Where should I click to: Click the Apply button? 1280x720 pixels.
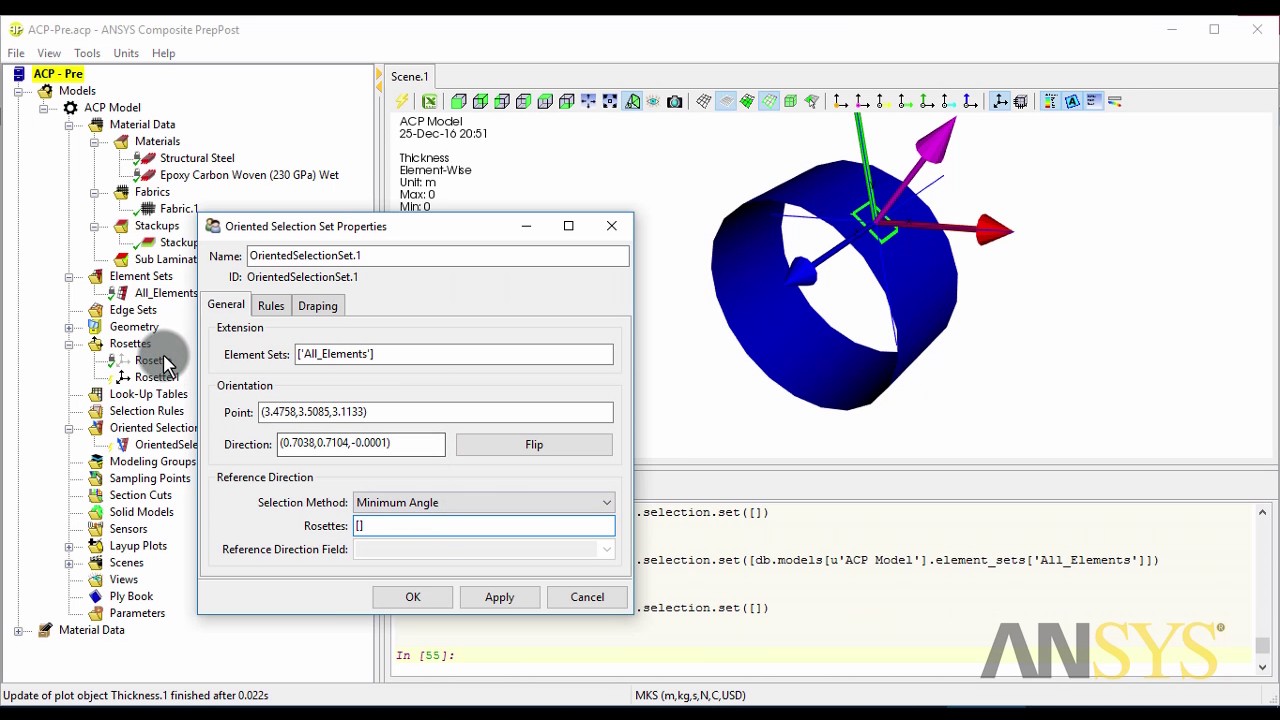[x=500, y=597]
